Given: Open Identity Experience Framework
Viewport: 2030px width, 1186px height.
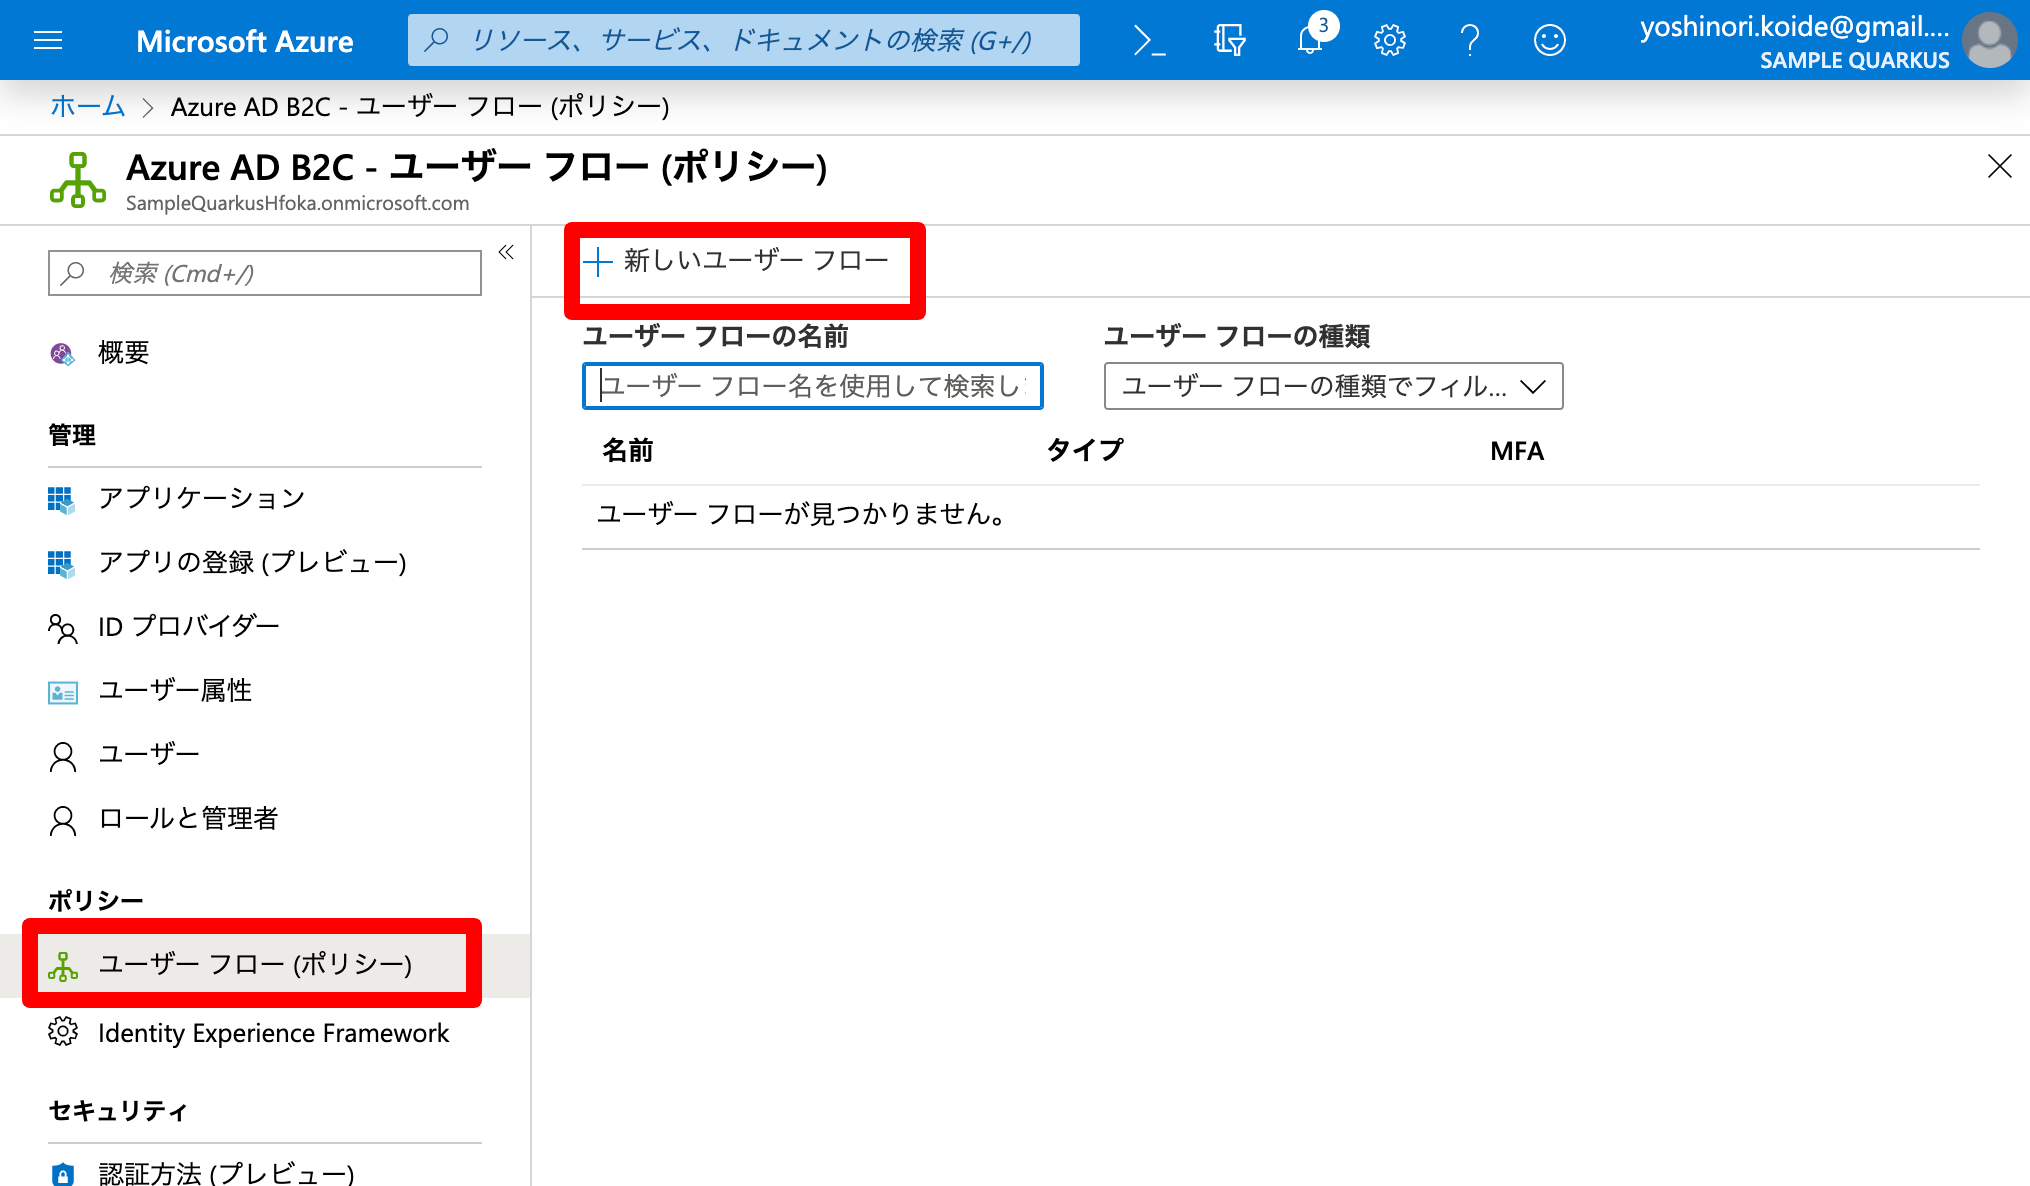Looking at the screenshot, I should click(272, 1033).
